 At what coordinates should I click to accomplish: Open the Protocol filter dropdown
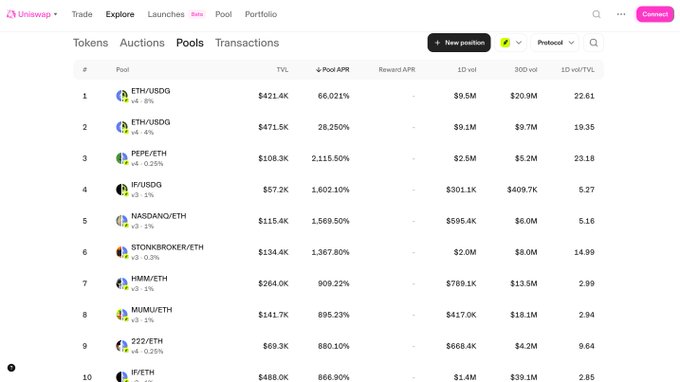coord(555,42)
